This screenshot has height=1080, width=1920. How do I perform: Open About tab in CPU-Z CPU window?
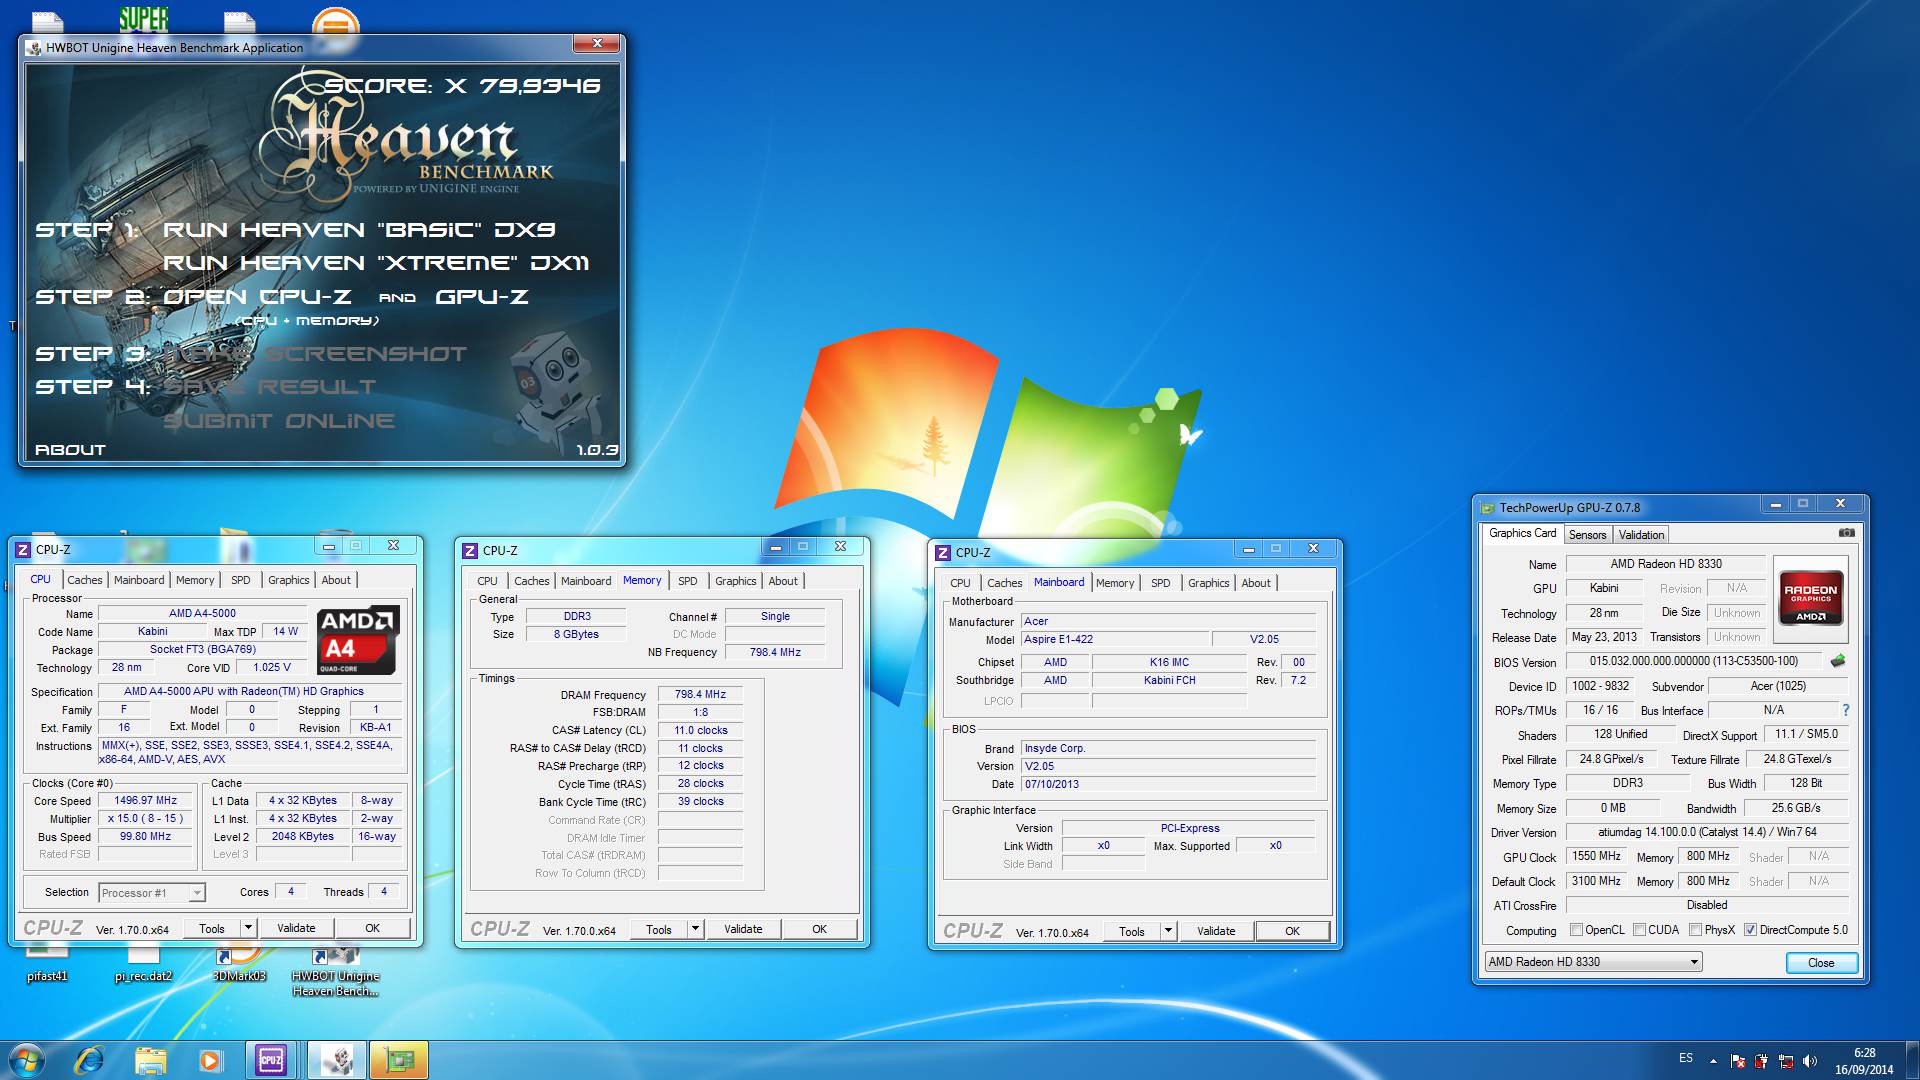[x=336, y=580]
